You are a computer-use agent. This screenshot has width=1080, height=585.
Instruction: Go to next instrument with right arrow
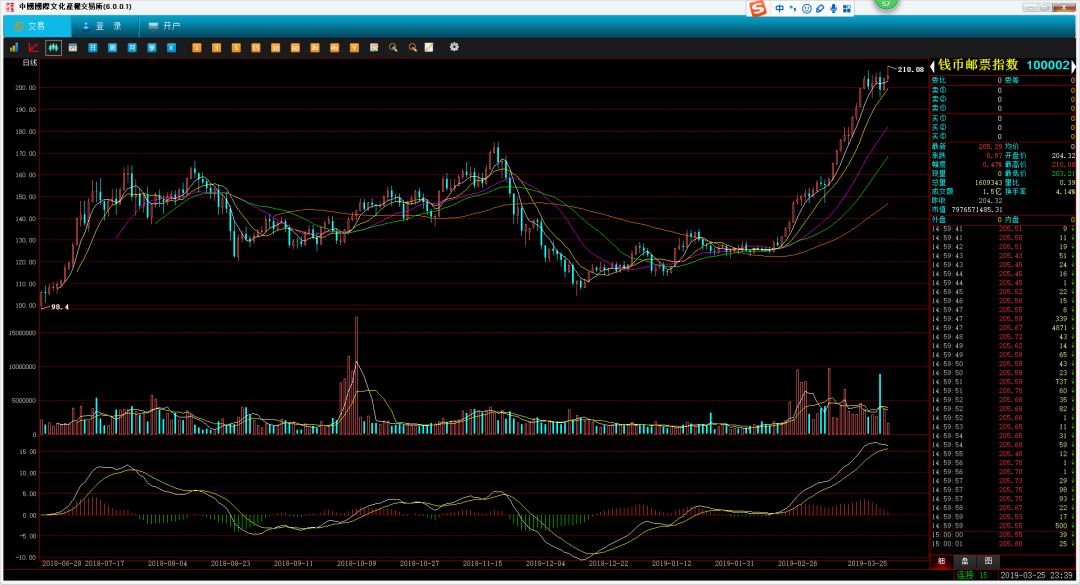pos(1073,66)
